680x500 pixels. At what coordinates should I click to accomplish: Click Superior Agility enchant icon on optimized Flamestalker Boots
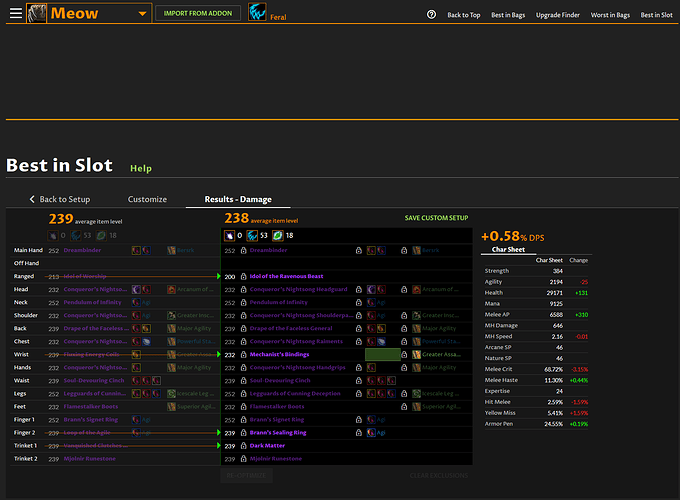tap(416, 406)
